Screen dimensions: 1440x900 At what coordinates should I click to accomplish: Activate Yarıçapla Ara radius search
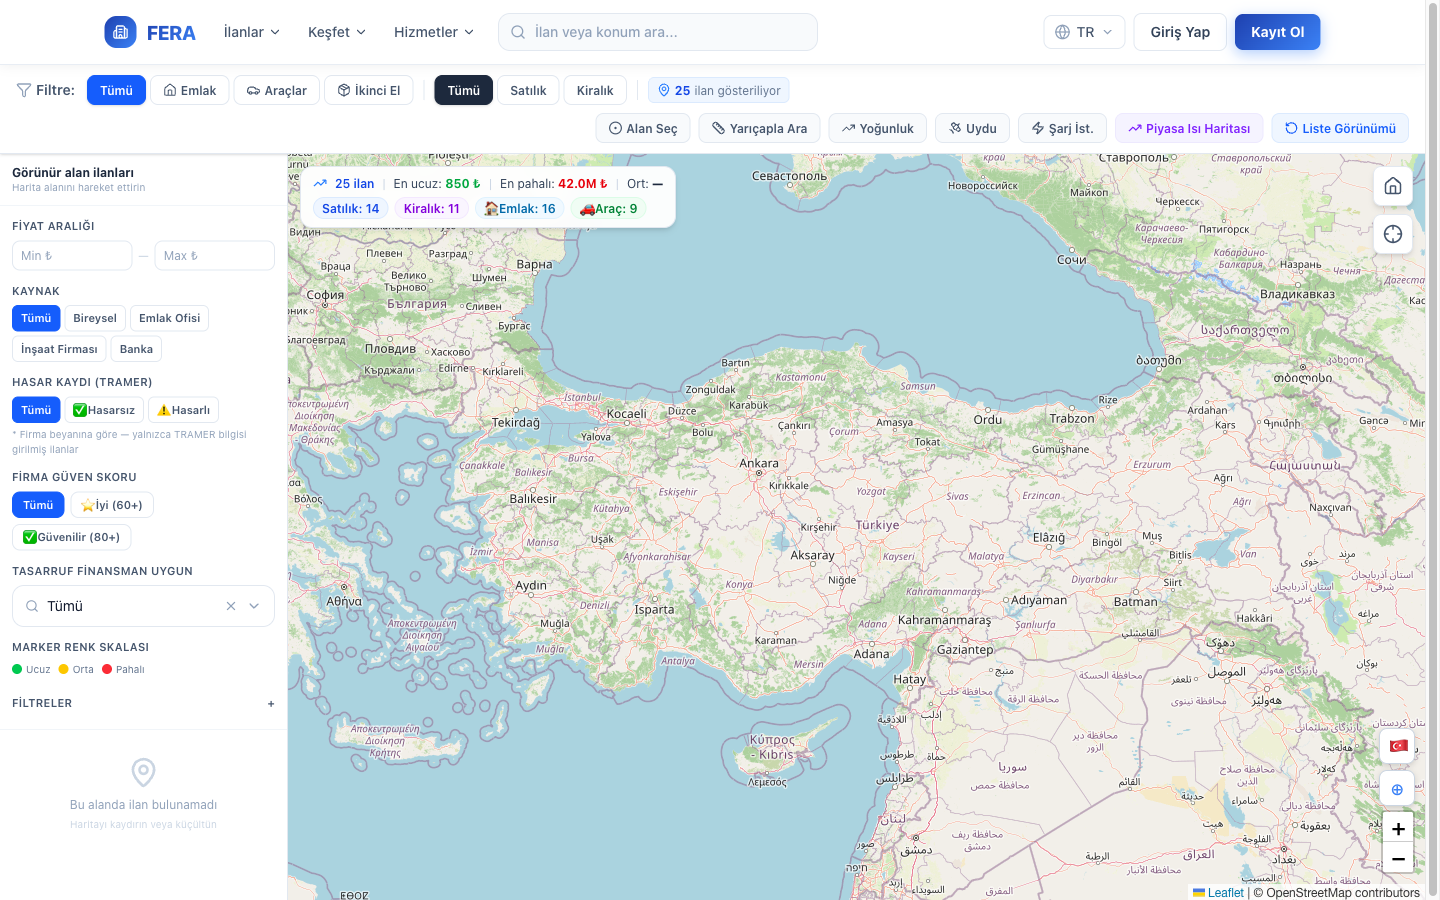(x=760, y=128)
